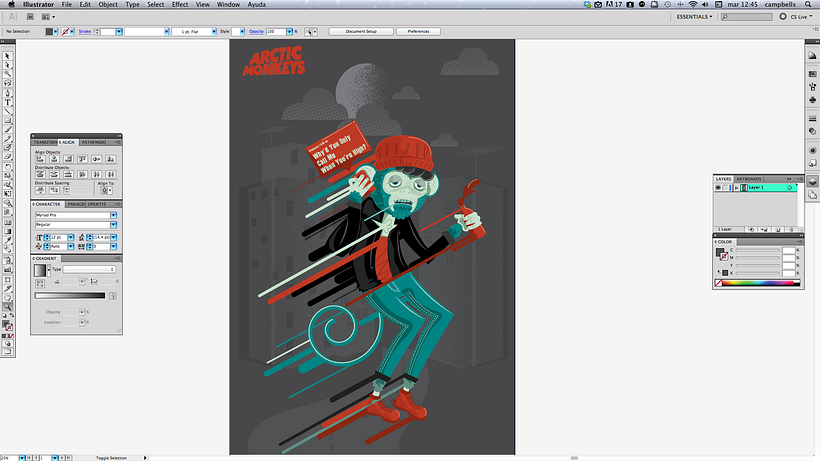The image size is (820, 461).
Task: Click the Wi-Fi menu bar icon
Action: click(x=693, y=4)
